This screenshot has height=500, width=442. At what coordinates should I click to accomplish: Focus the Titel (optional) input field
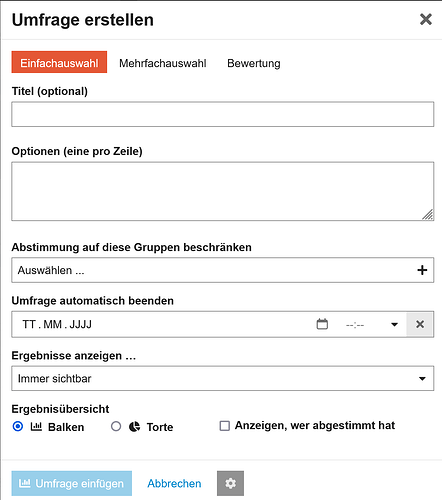(x=223, y=114)
